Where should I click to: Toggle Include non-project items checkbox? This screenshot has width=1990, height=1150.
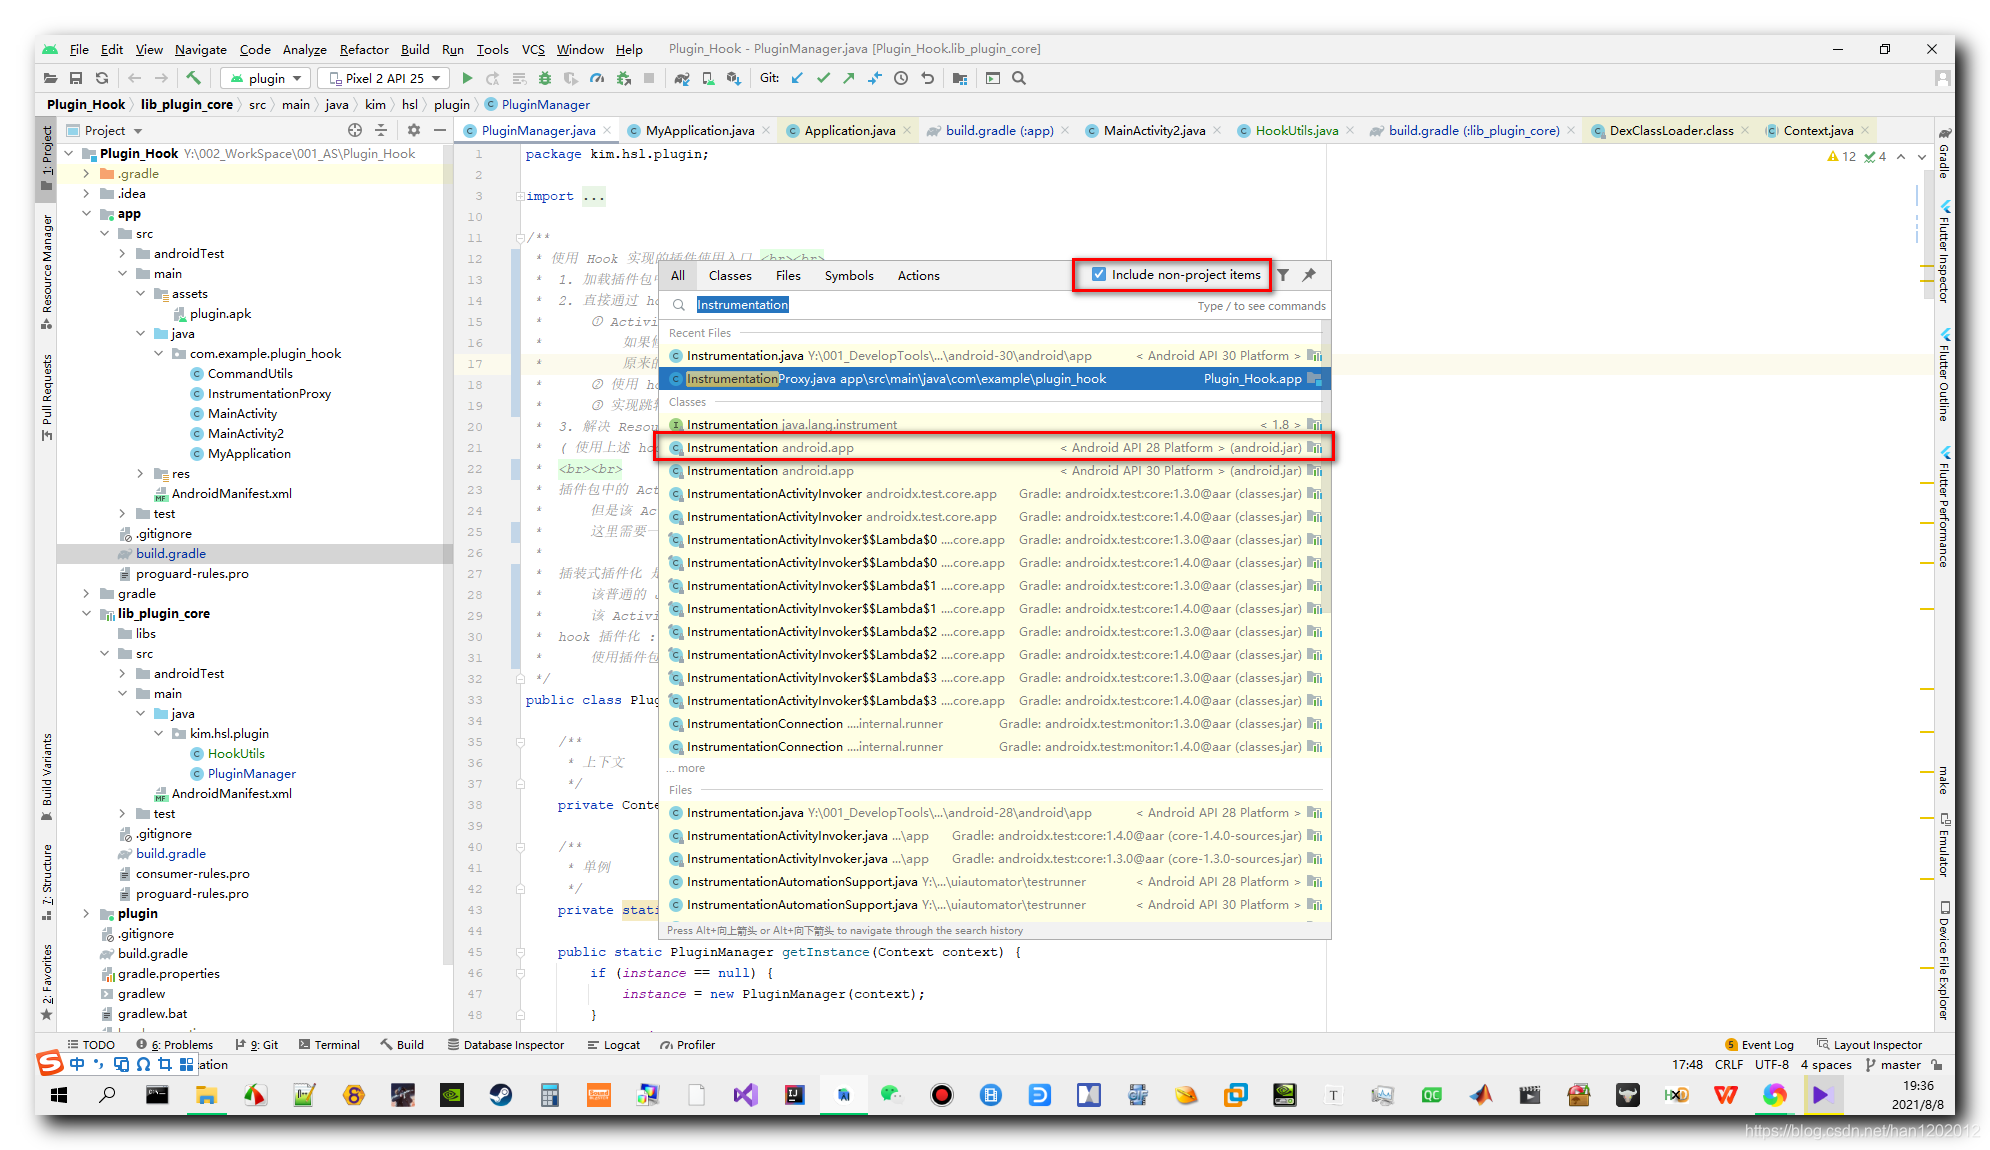point(1095,274)
